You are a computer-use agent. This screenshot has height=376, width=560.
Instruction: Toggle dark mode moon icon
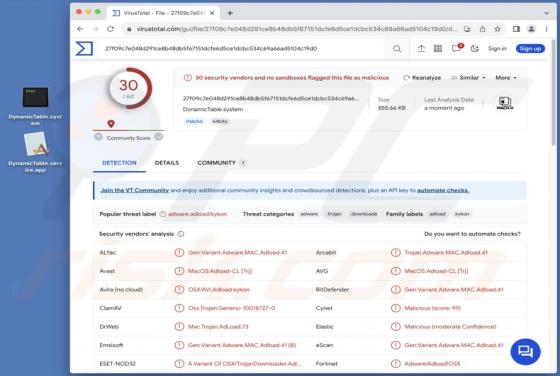tap(475, 49)
